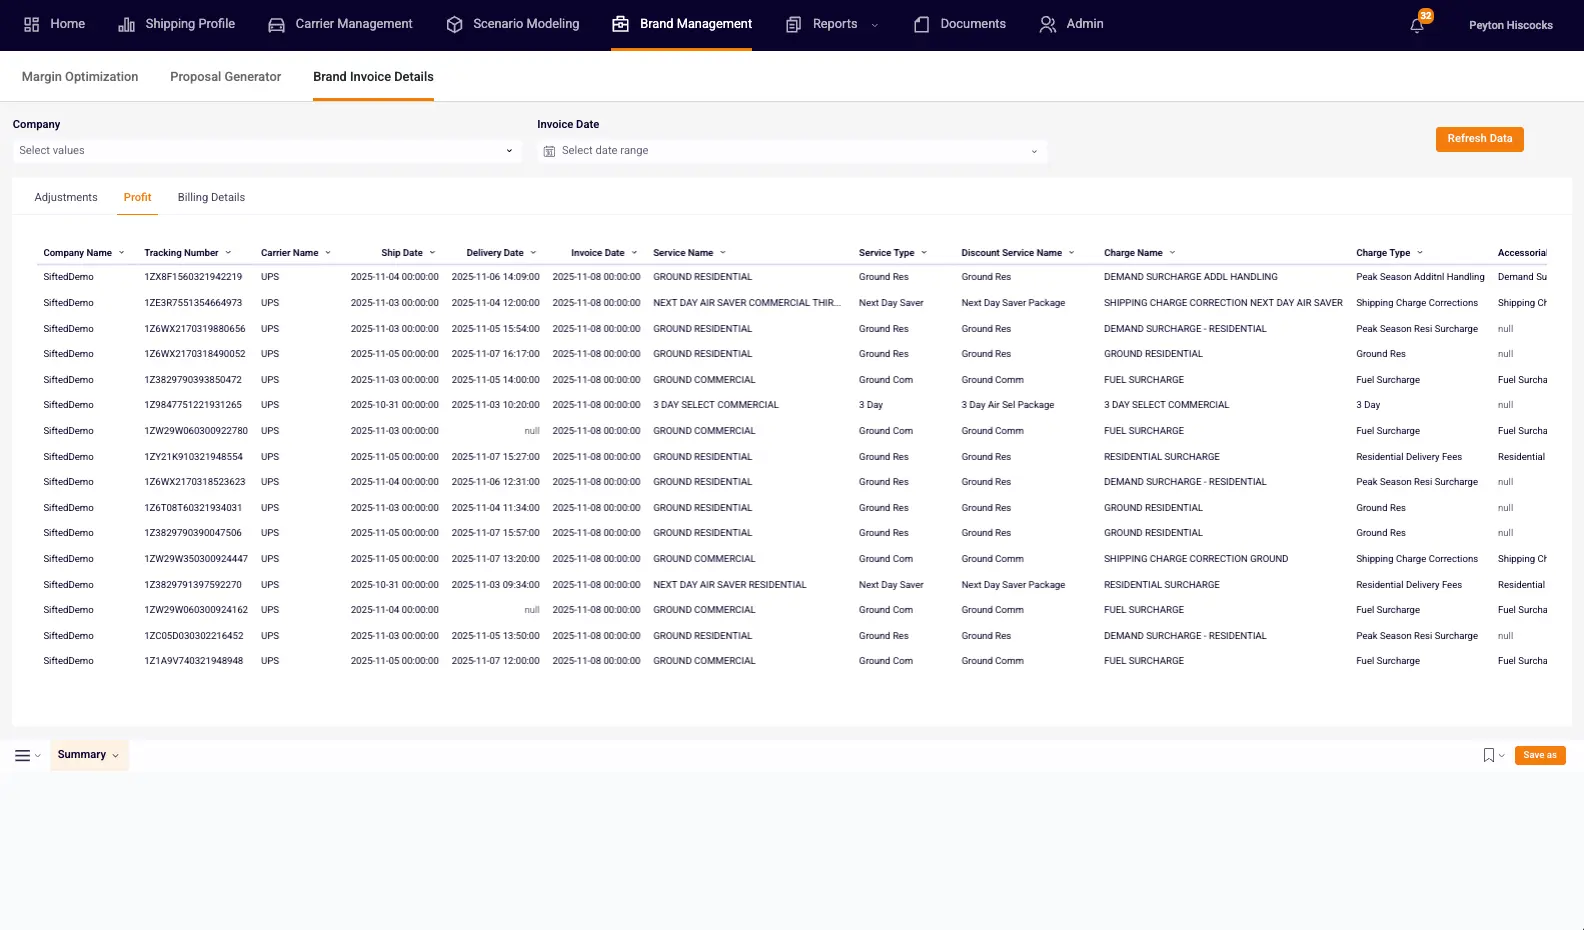Open Ship Date column filter arrow
The width and height of the screenshot is (1584, 930).
click(x=432, y=253)
